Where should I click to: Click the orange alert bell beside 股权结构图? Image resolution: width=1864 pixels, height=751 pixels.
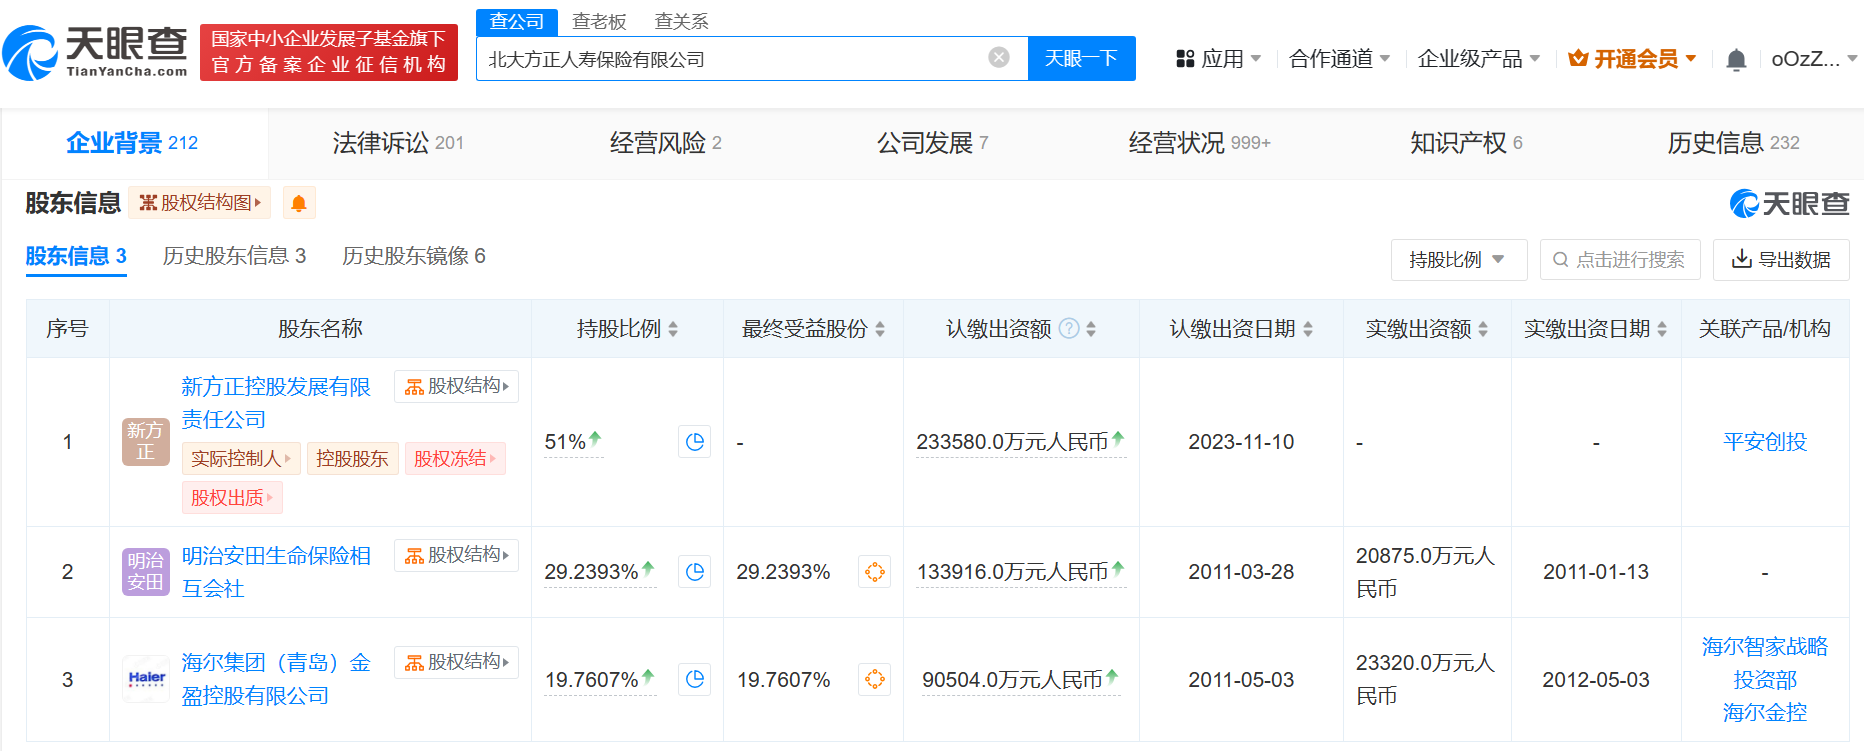click(298, 203)
